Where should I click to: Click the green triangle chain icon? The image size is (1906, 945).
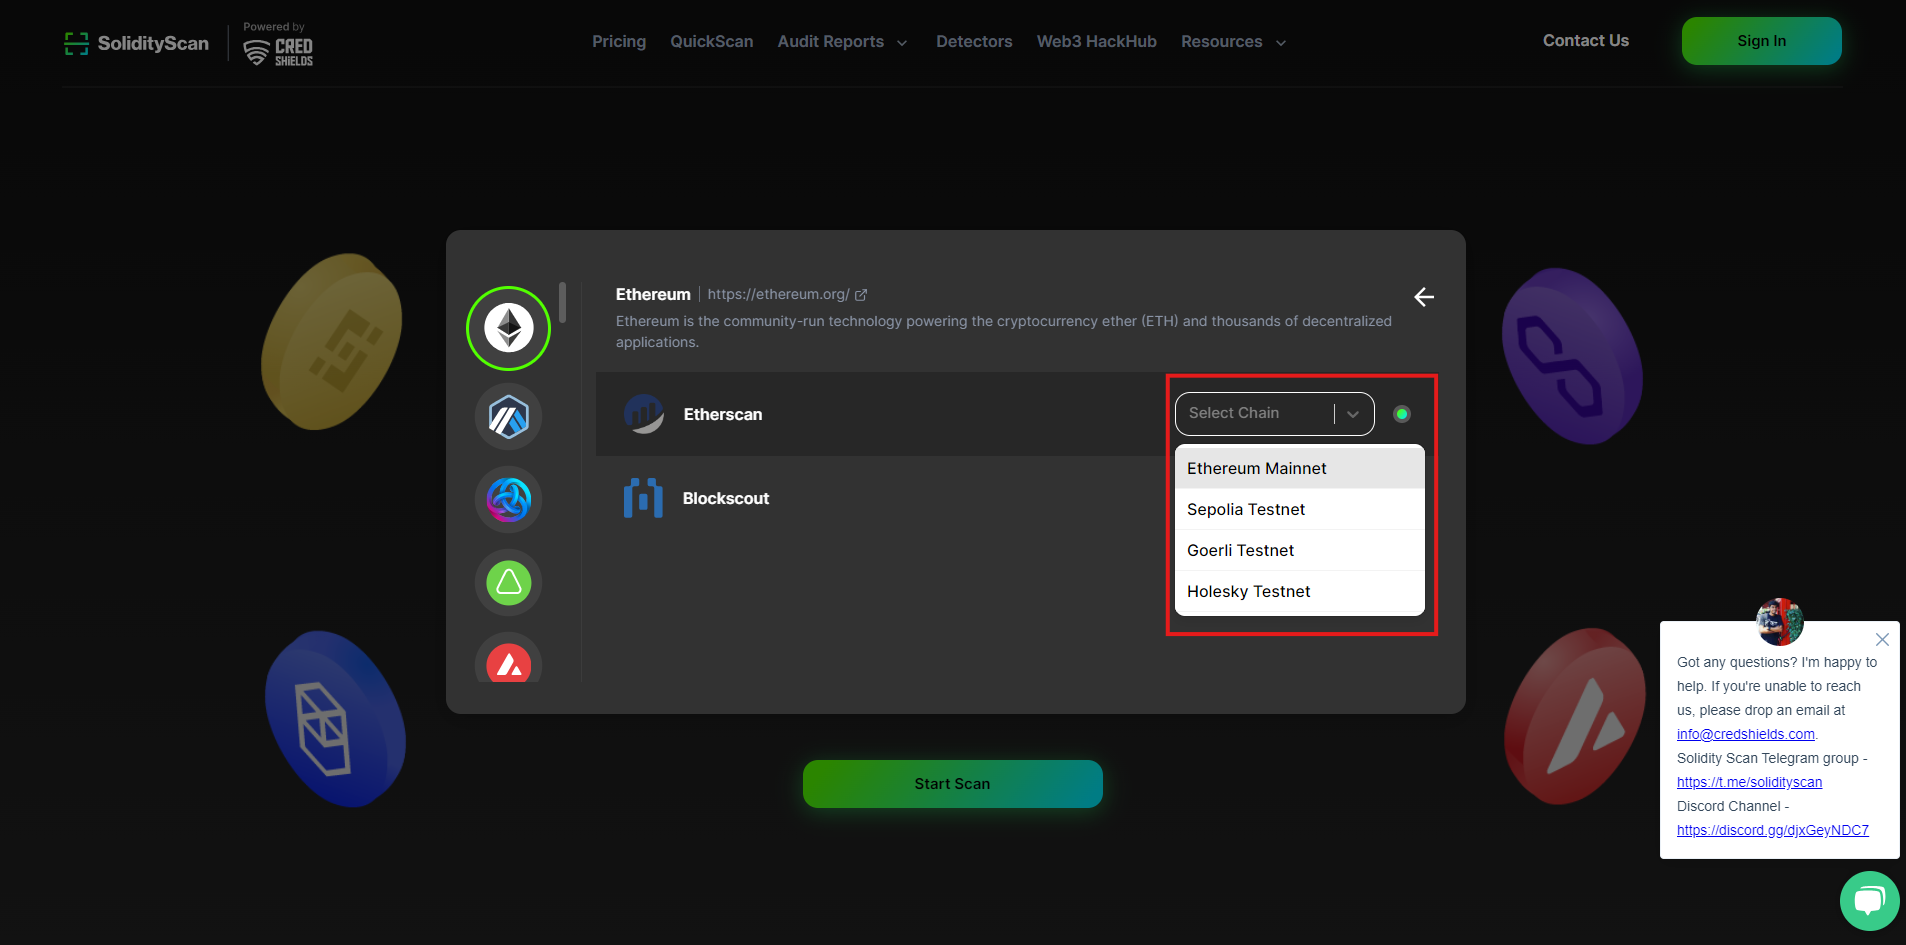coord(508,582)
